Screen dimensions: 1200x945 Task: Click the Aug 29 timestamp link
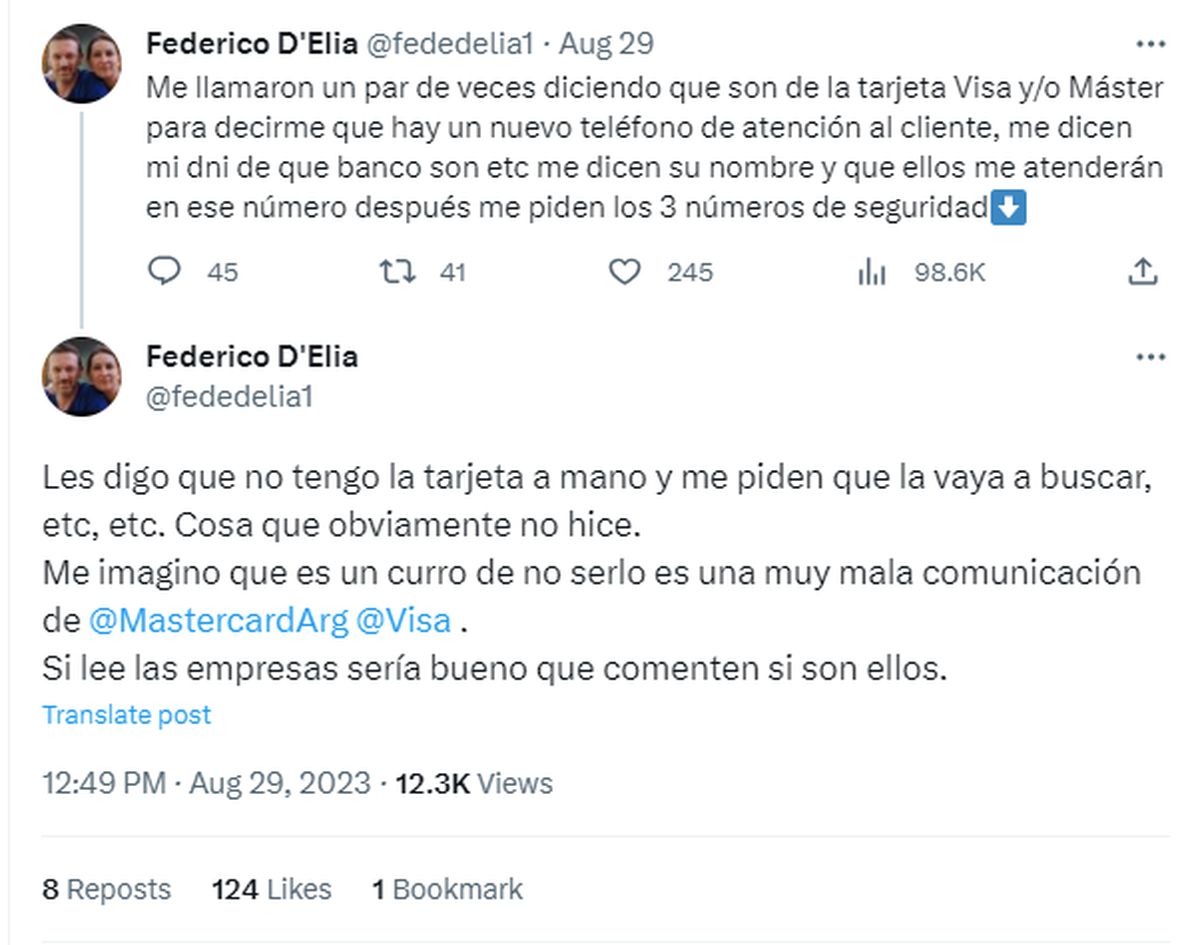pyautogui.click(x=605, y=43)
